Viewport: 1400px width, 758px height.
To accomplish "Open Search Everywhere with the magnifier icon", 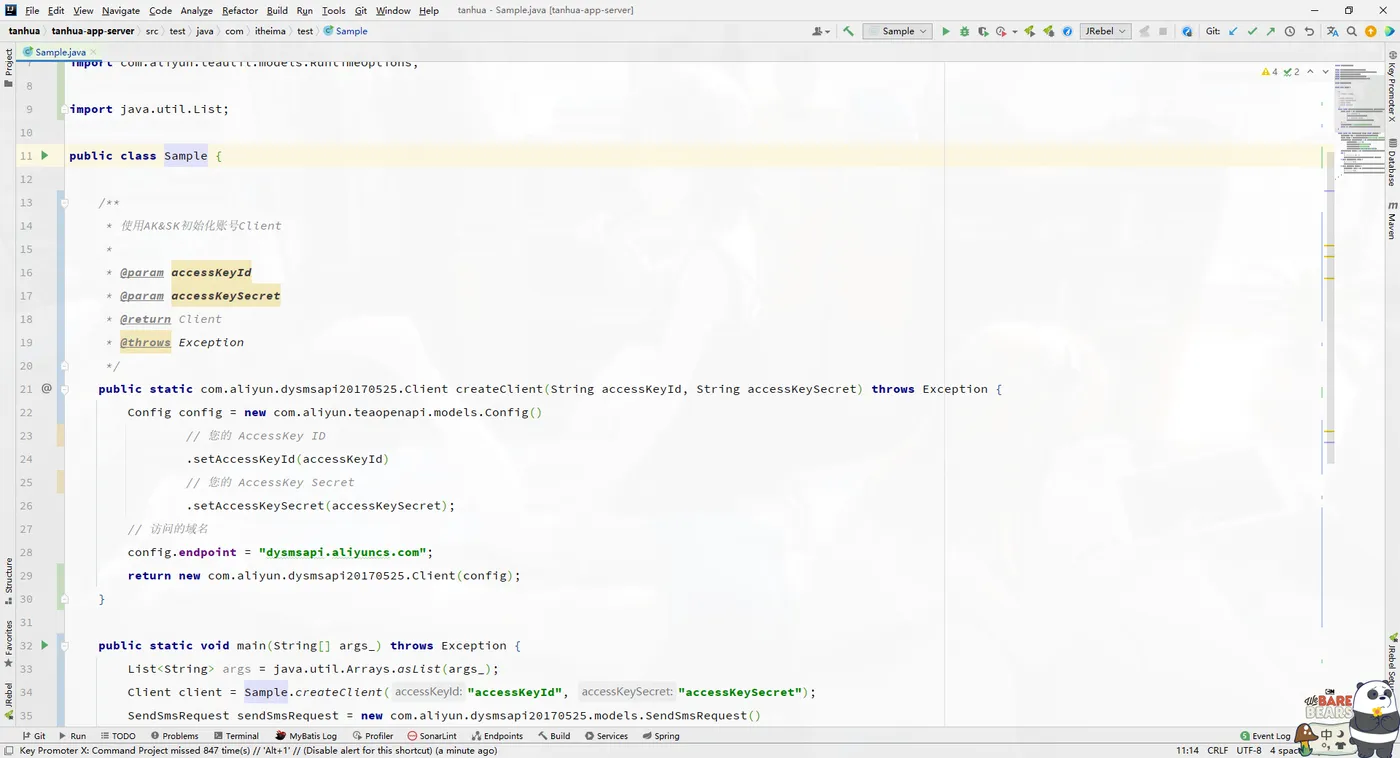I will 1351,31.
